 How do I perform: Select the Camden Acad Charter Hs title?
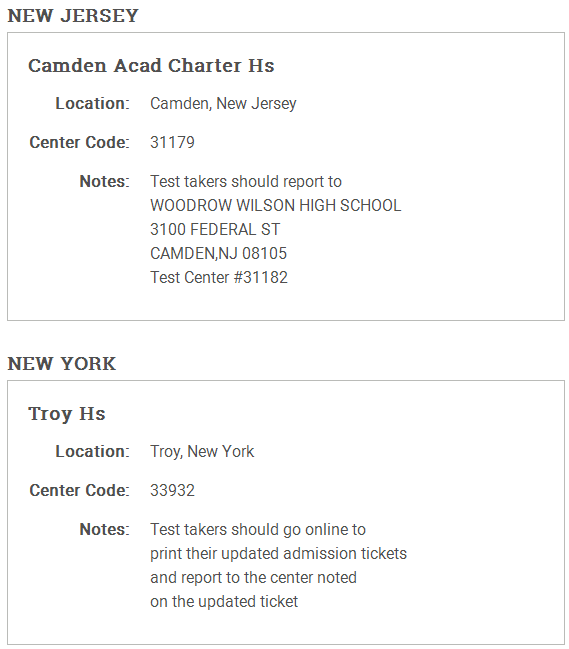point(151,65)
